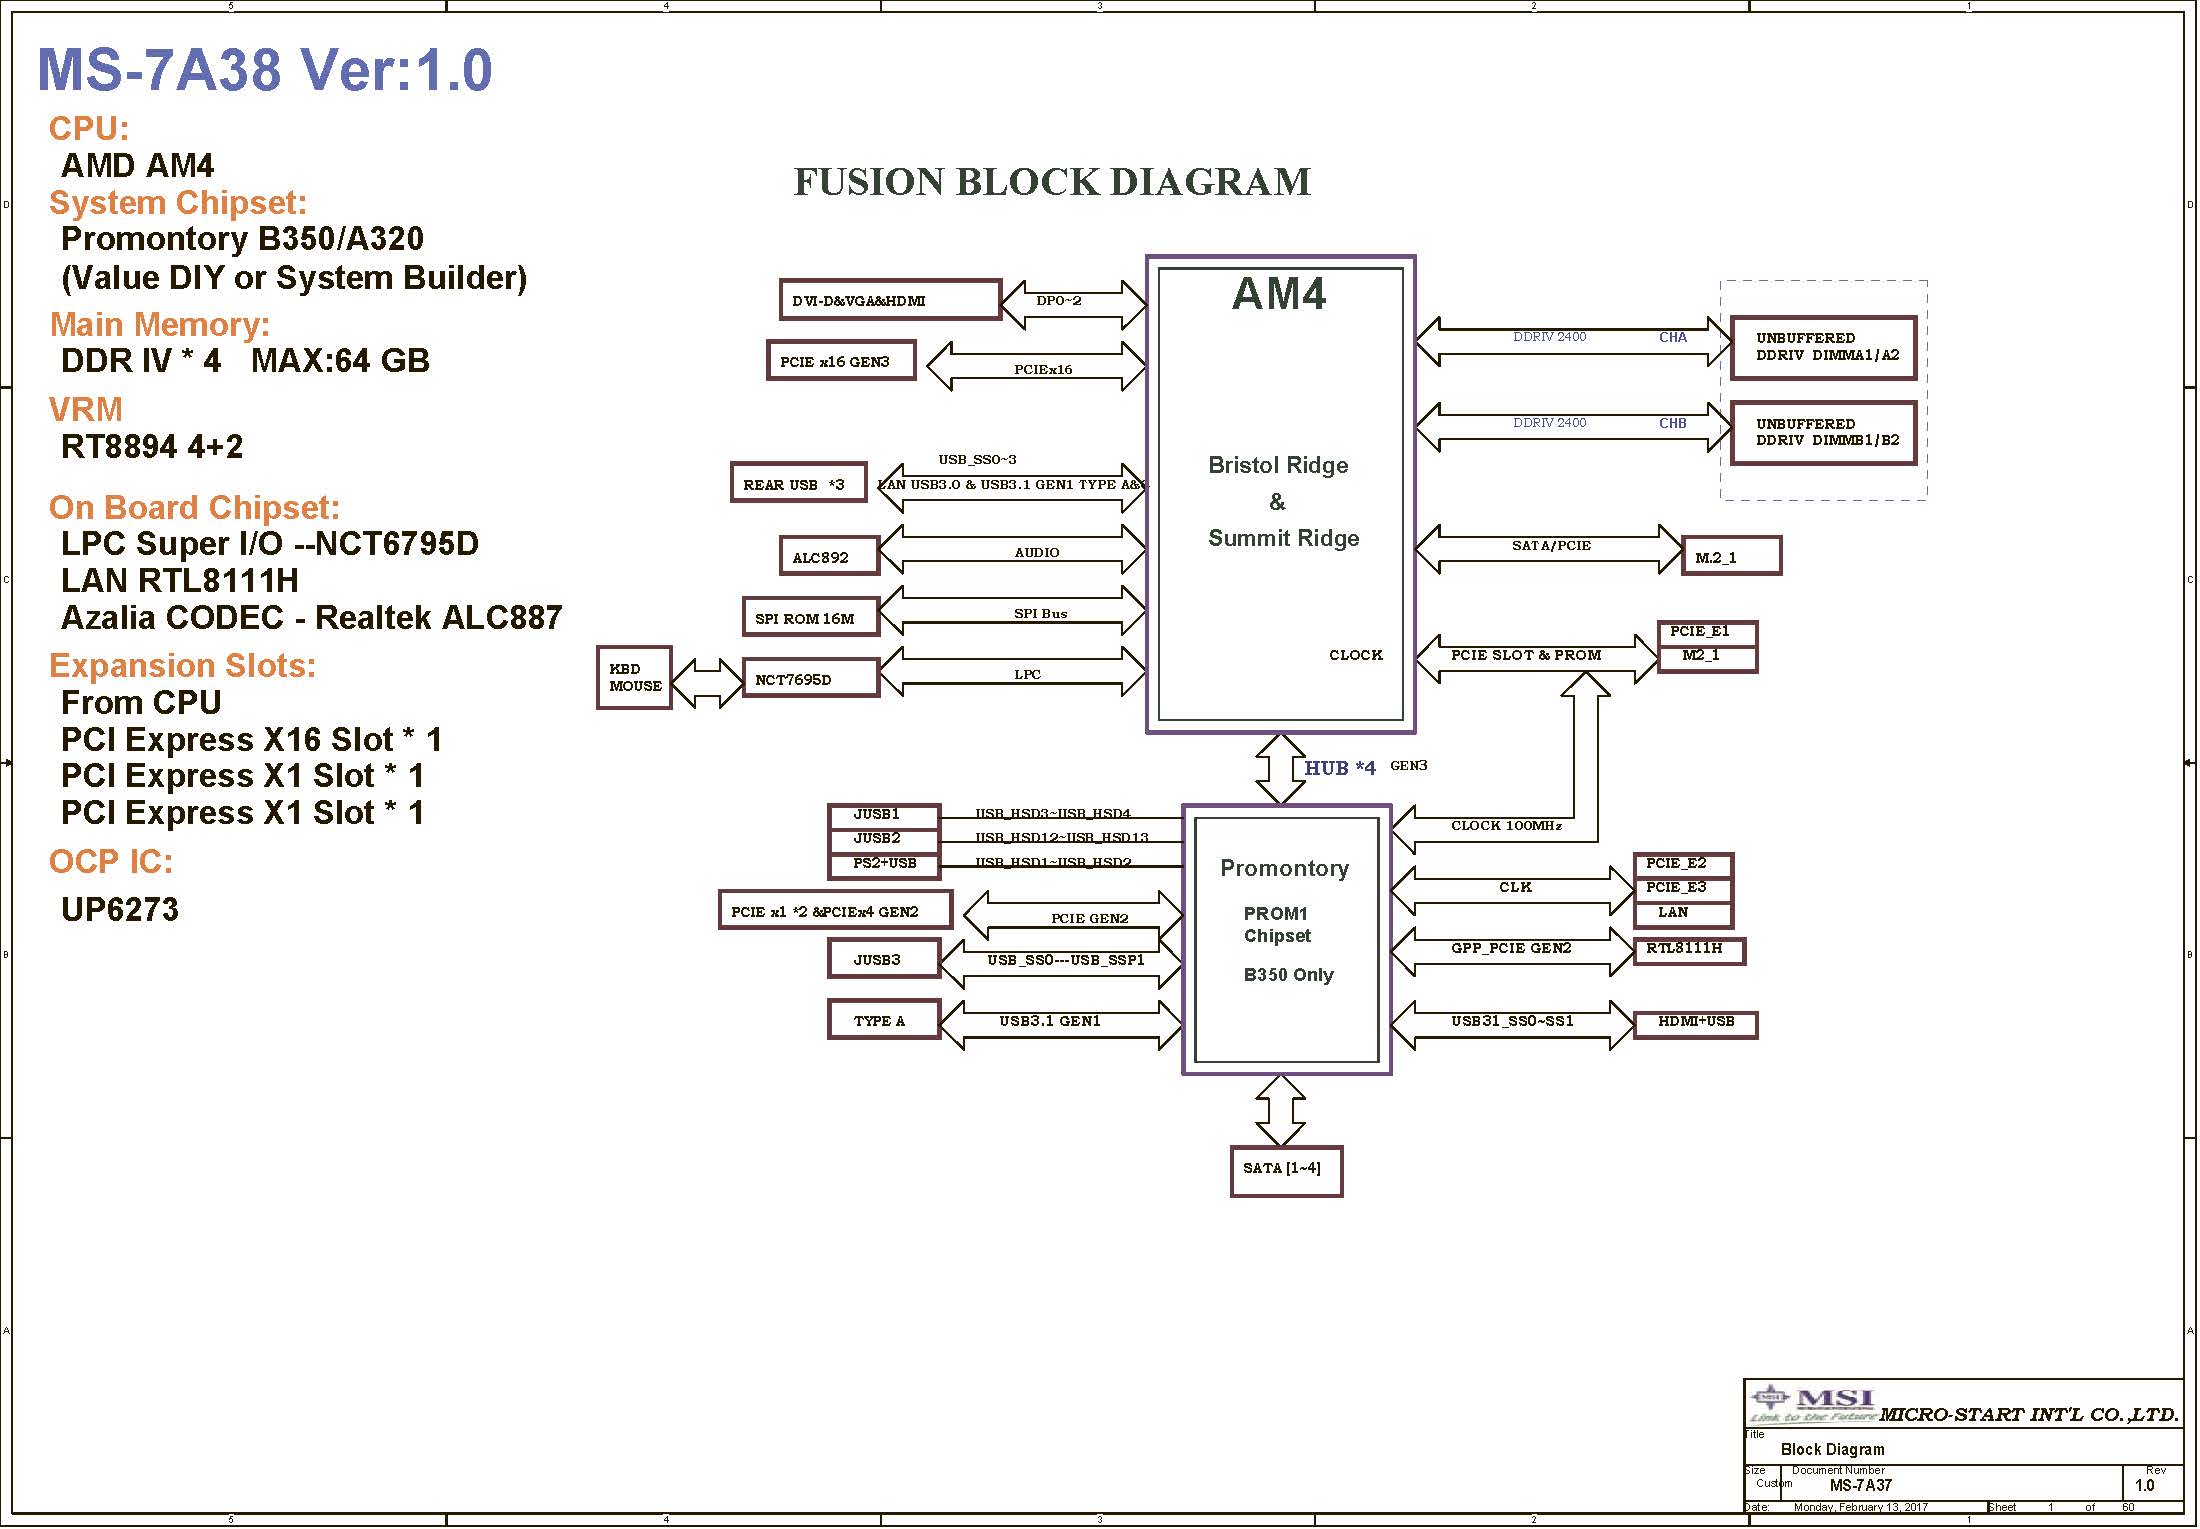The image size is (2200, 1529).
Task: Select the "SATA/PCIE" arrow label
Action: [1551, 546]
